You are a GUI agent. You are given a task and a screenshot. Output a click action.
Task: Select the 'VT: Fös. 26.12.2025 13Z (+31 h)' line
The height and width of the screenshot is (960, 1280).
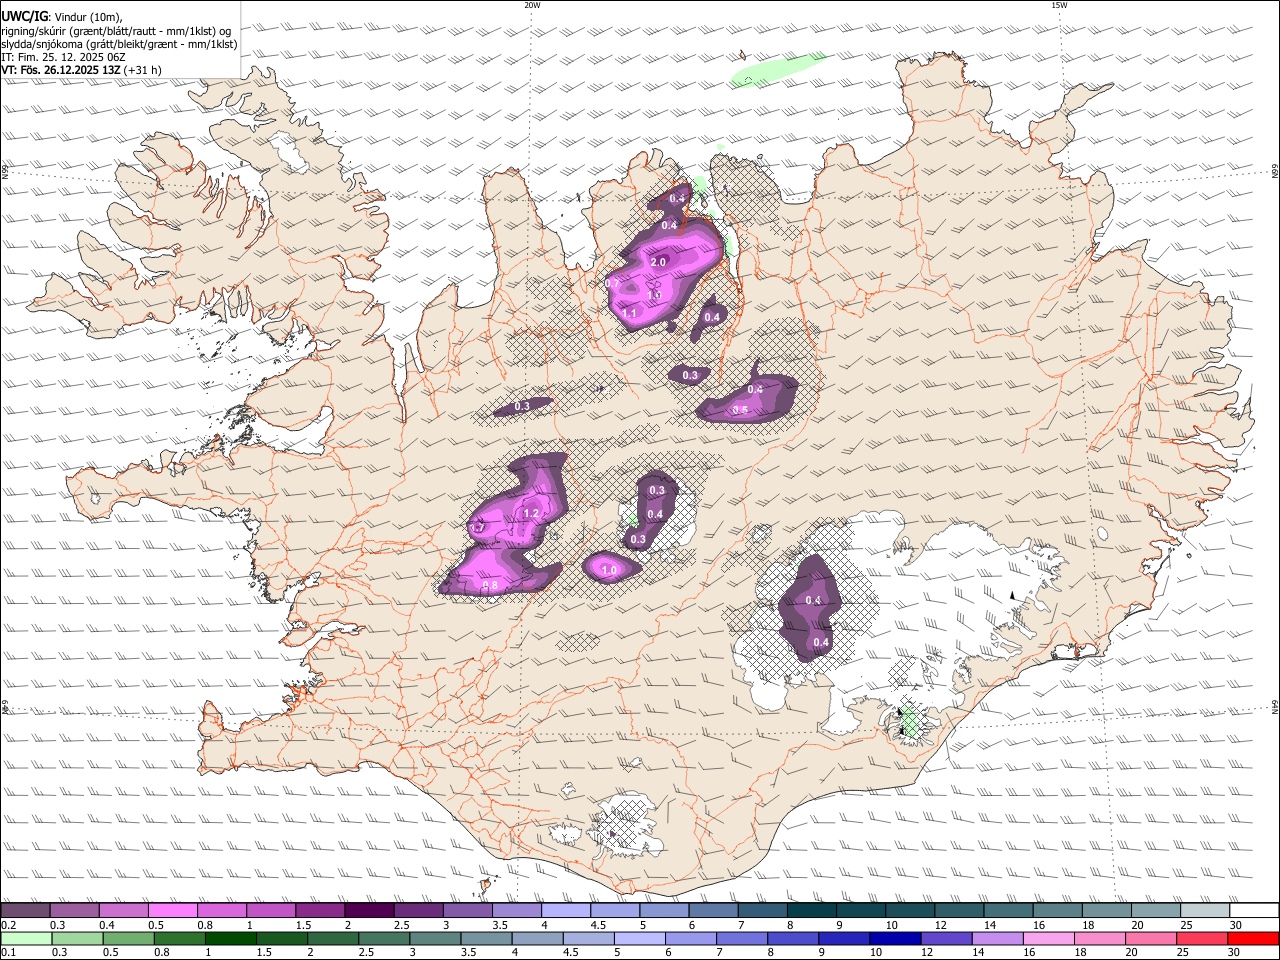click(81, 70)
